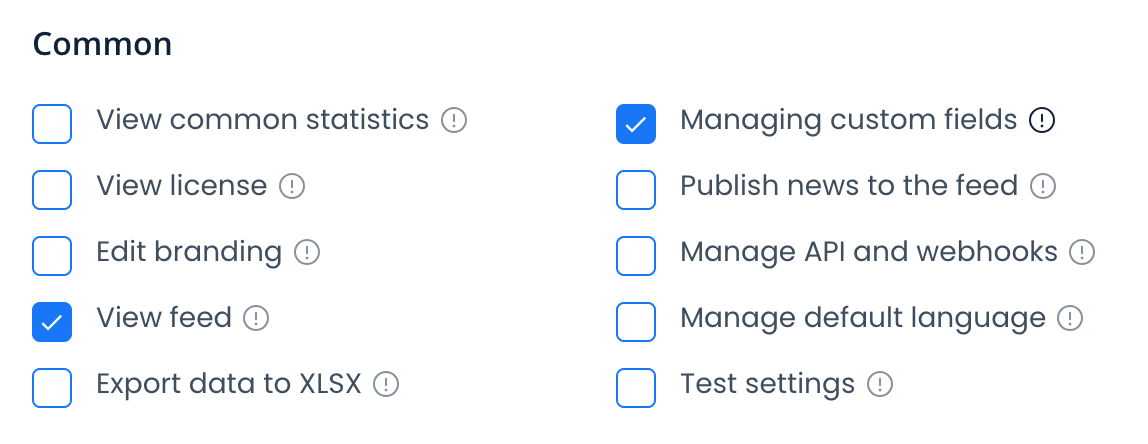Click info icon next to Export data to XLSX

(x=386, y=384)
